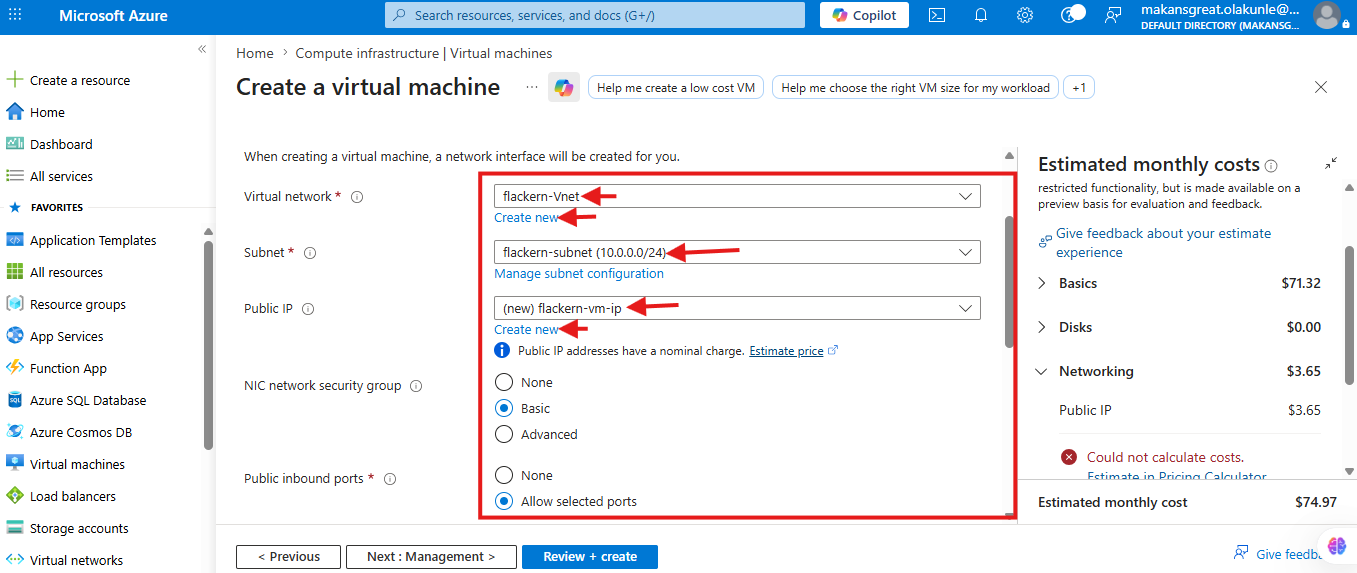Open the Cloud Shell icon in top bar
This screenshot has width=1357, height=573.
937,15
